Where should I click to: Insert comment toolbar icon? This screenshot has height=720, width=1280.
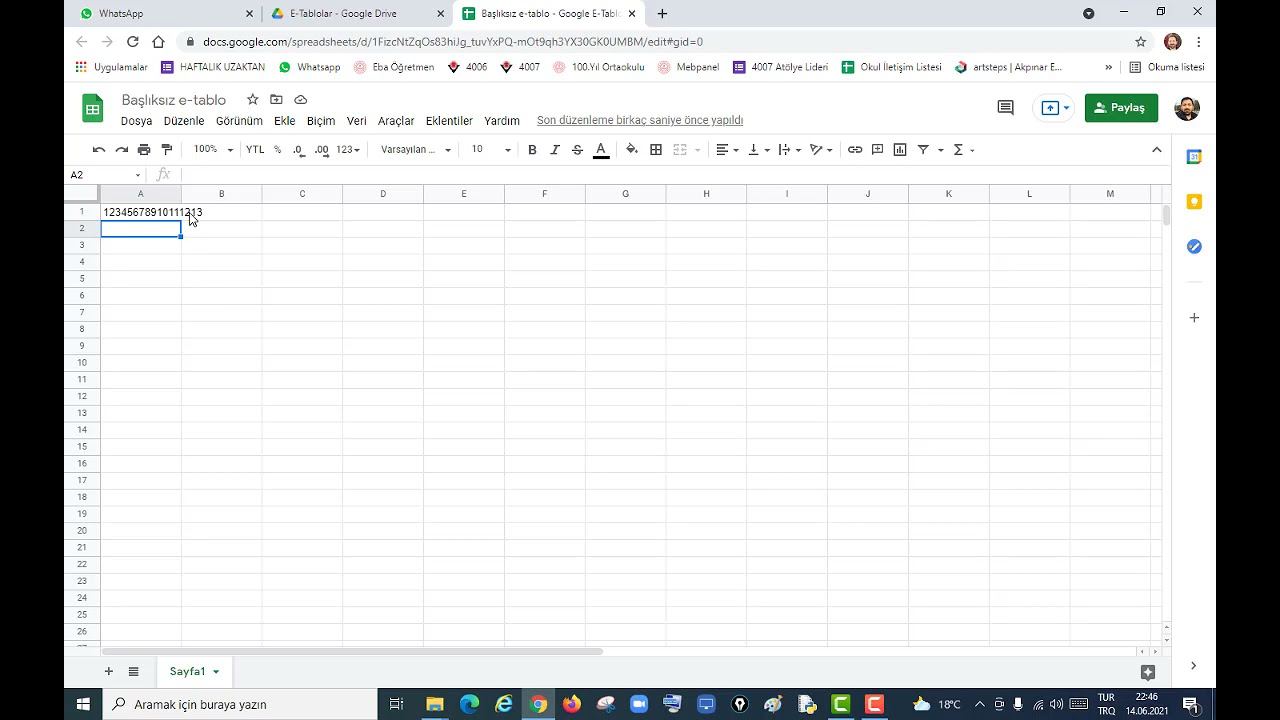877,150
